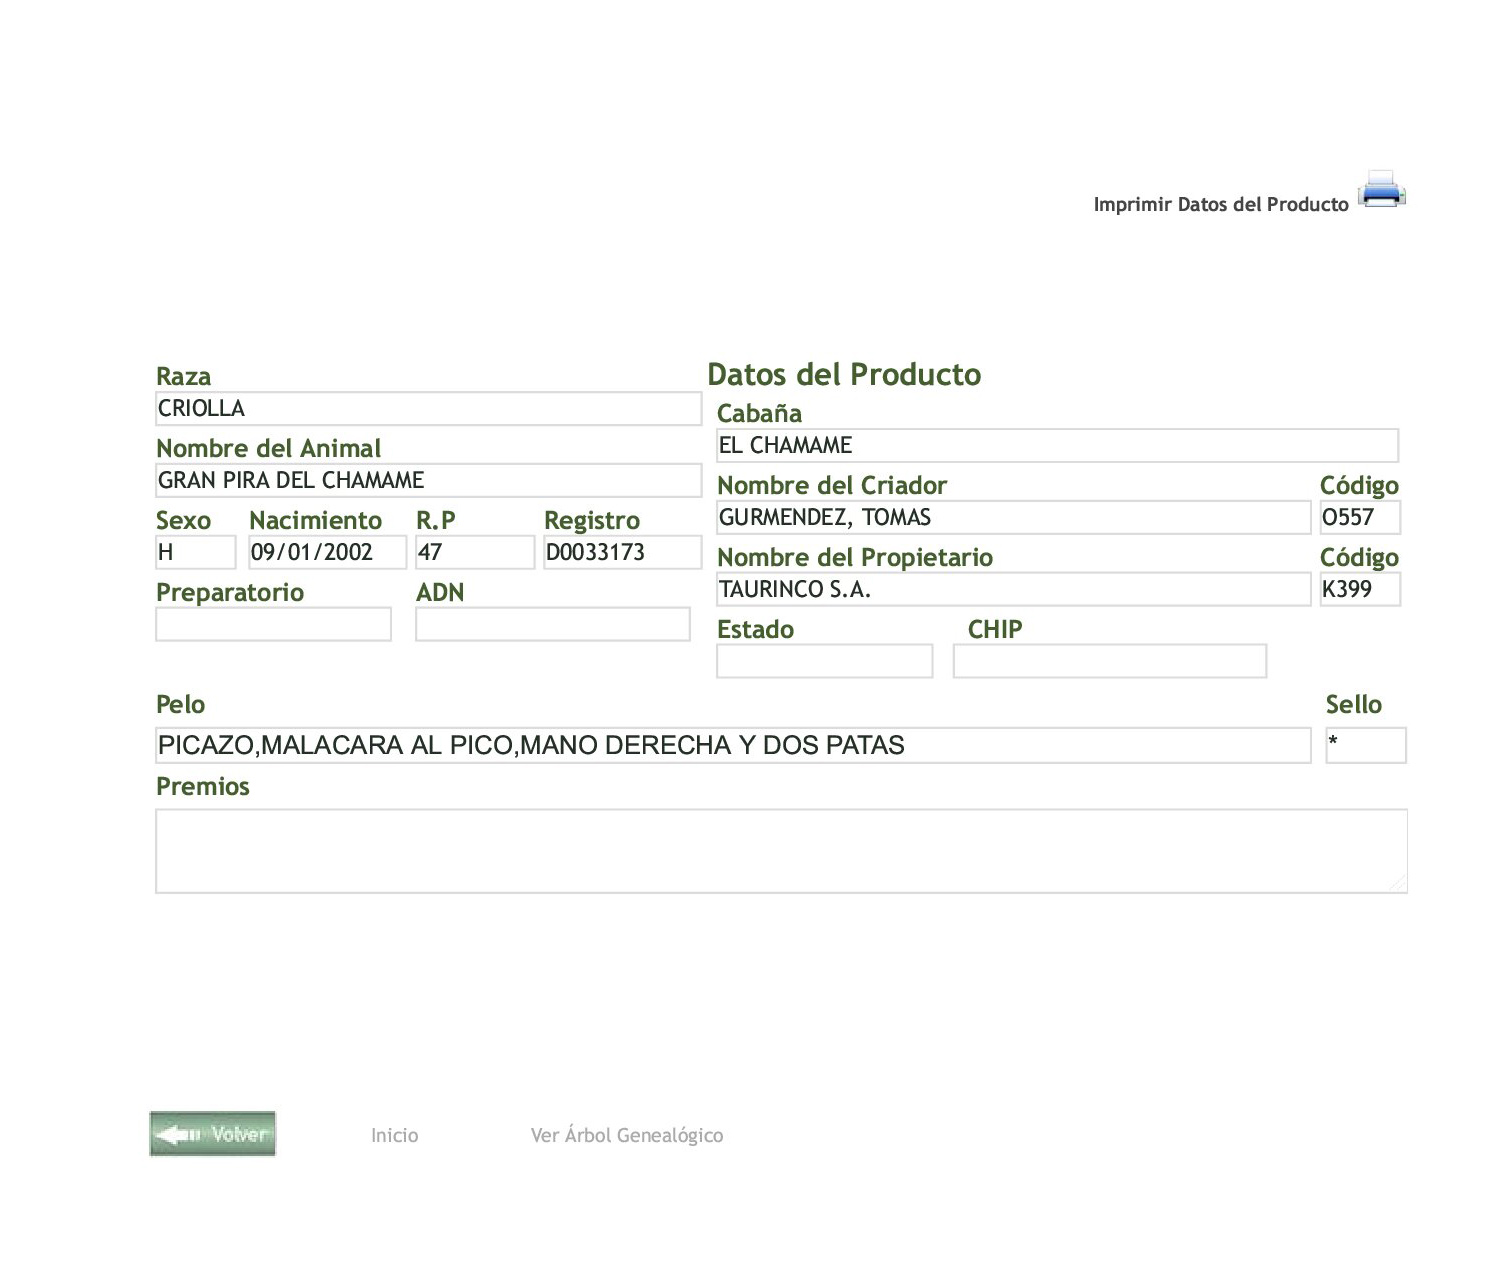This screenshot has height=1288, width=1487.
Task: Click the printer icon
Action: tap(1381, 190)
